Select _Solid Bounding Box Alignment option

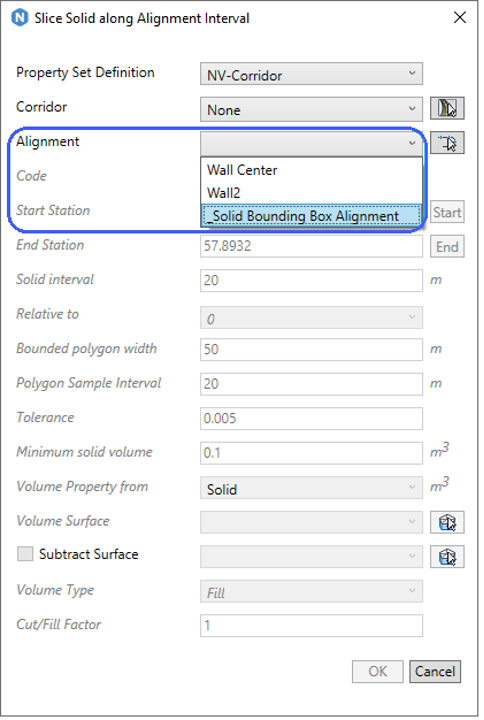click(x=311, y=216)
